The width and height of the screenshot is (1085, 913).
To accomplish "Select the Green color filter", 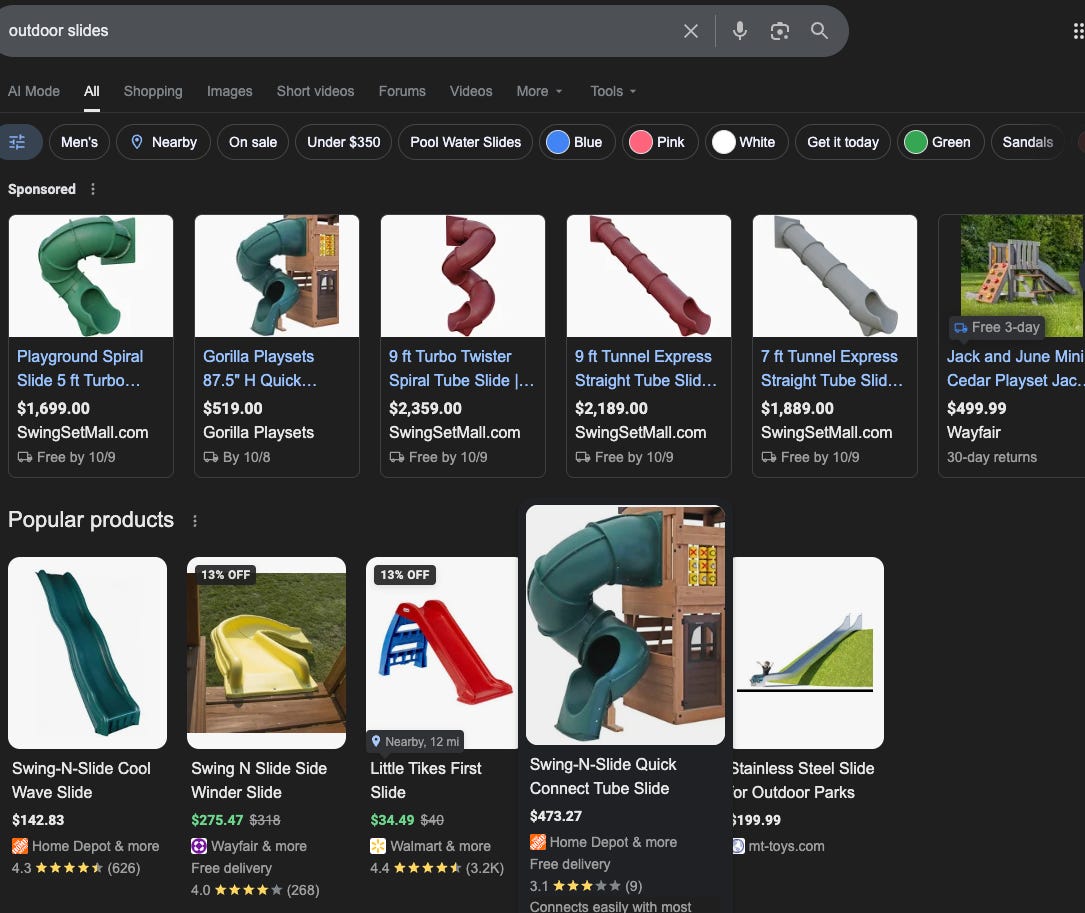I will point(940,142).
